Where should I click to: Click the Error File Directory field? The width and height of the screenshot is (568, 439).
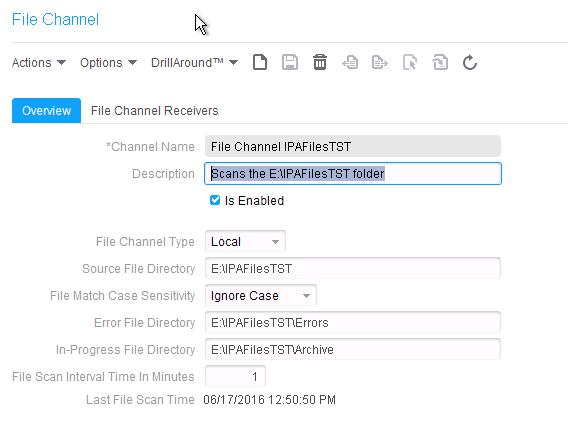pyautogui.click(x=353, y=322)
